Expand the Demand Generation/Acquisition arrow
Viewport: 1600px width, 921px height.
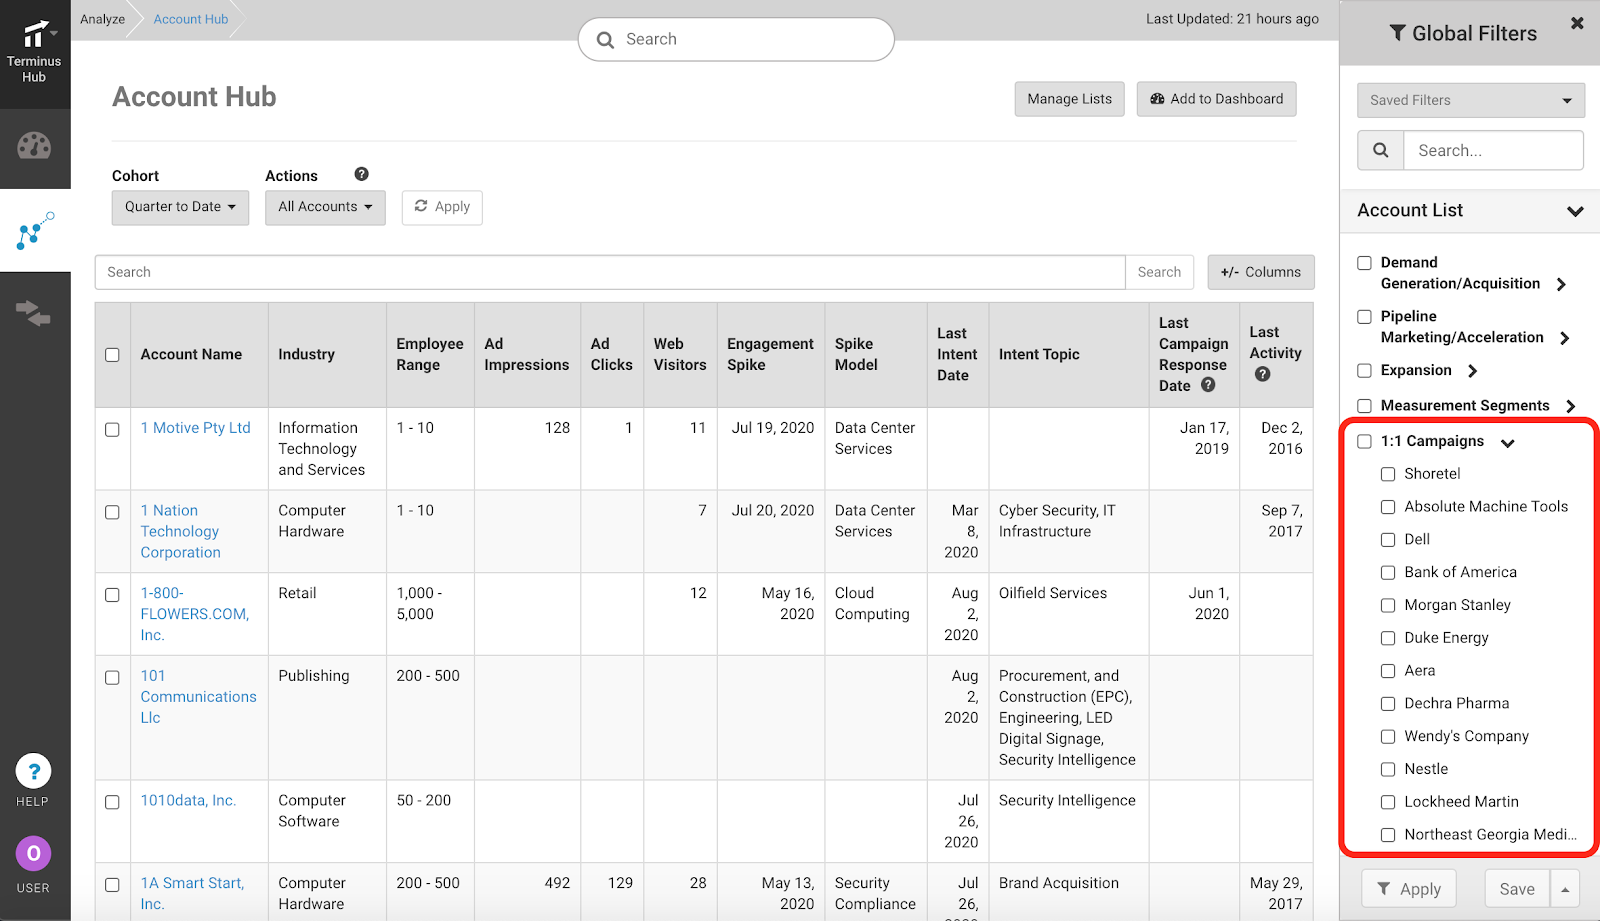(x=1561, y=284)
